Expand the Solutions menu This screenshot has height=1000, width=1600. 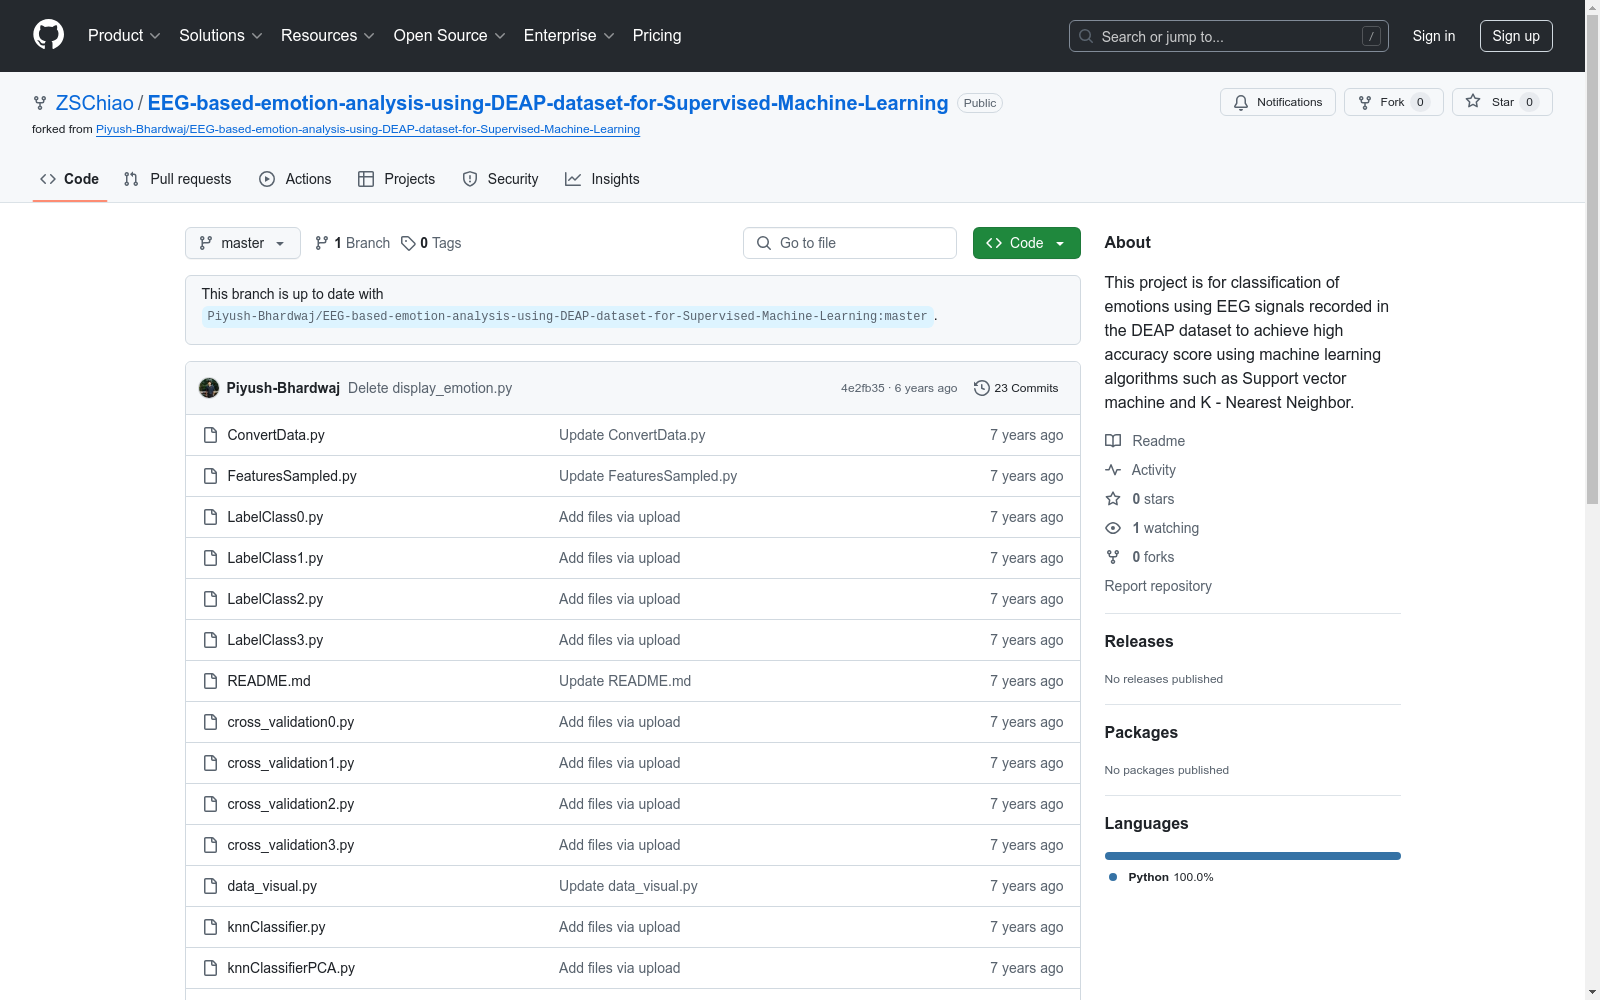click(x=221, y=35)
